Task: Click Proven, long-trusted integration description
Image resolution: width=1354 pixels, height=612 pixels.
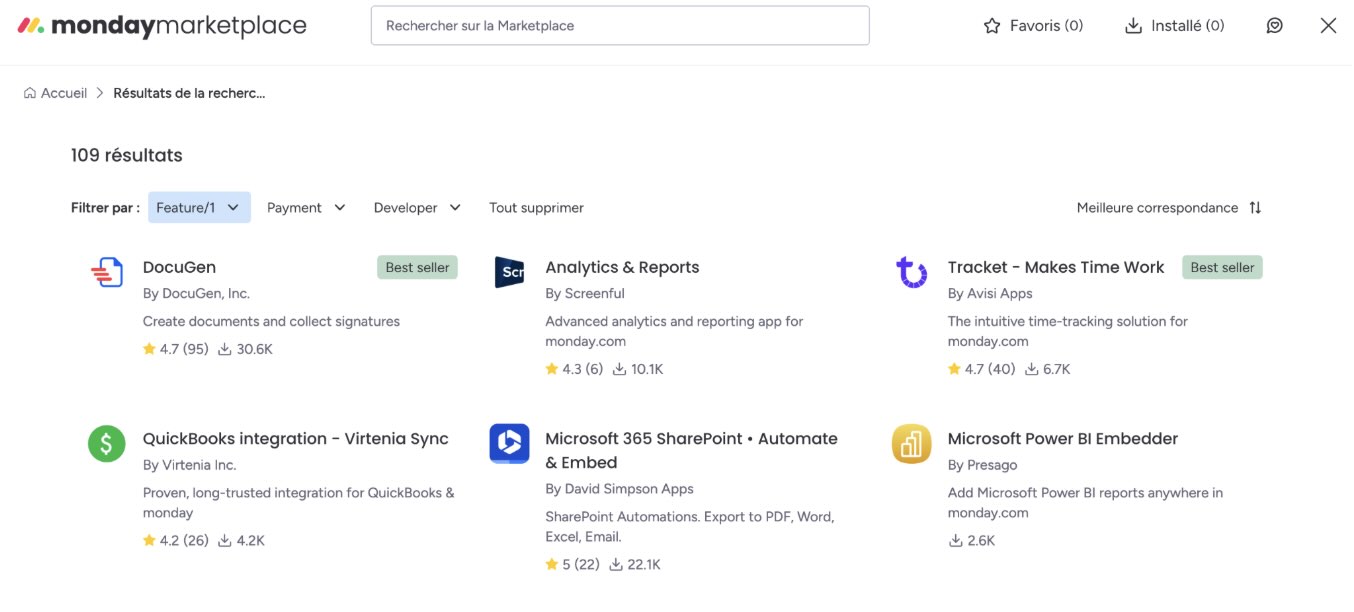Action: tap(299, 502)
